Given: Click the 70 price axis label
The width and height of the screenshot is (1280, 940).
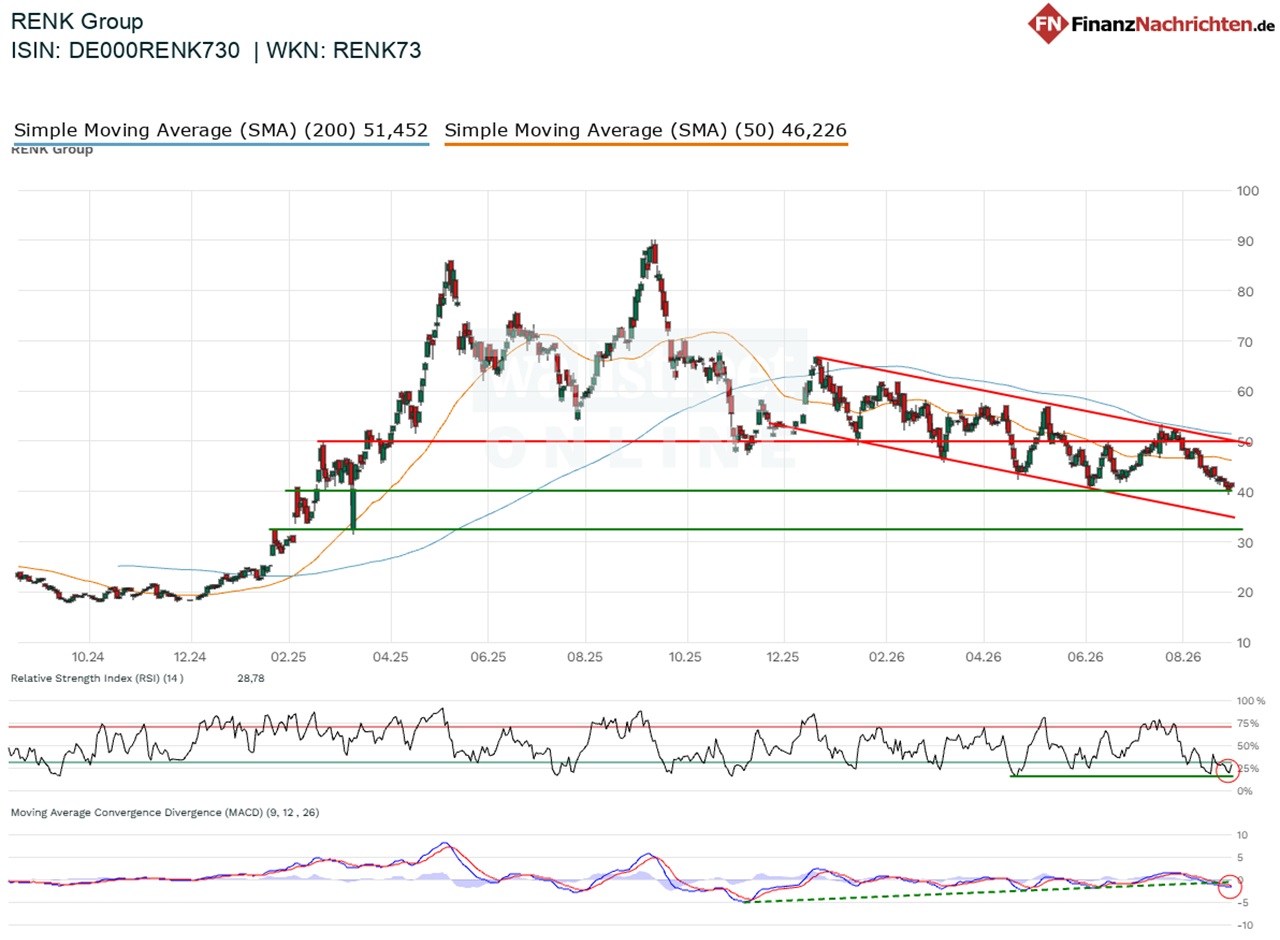Looking at the screenshot, I should (x=1243, y=342).
